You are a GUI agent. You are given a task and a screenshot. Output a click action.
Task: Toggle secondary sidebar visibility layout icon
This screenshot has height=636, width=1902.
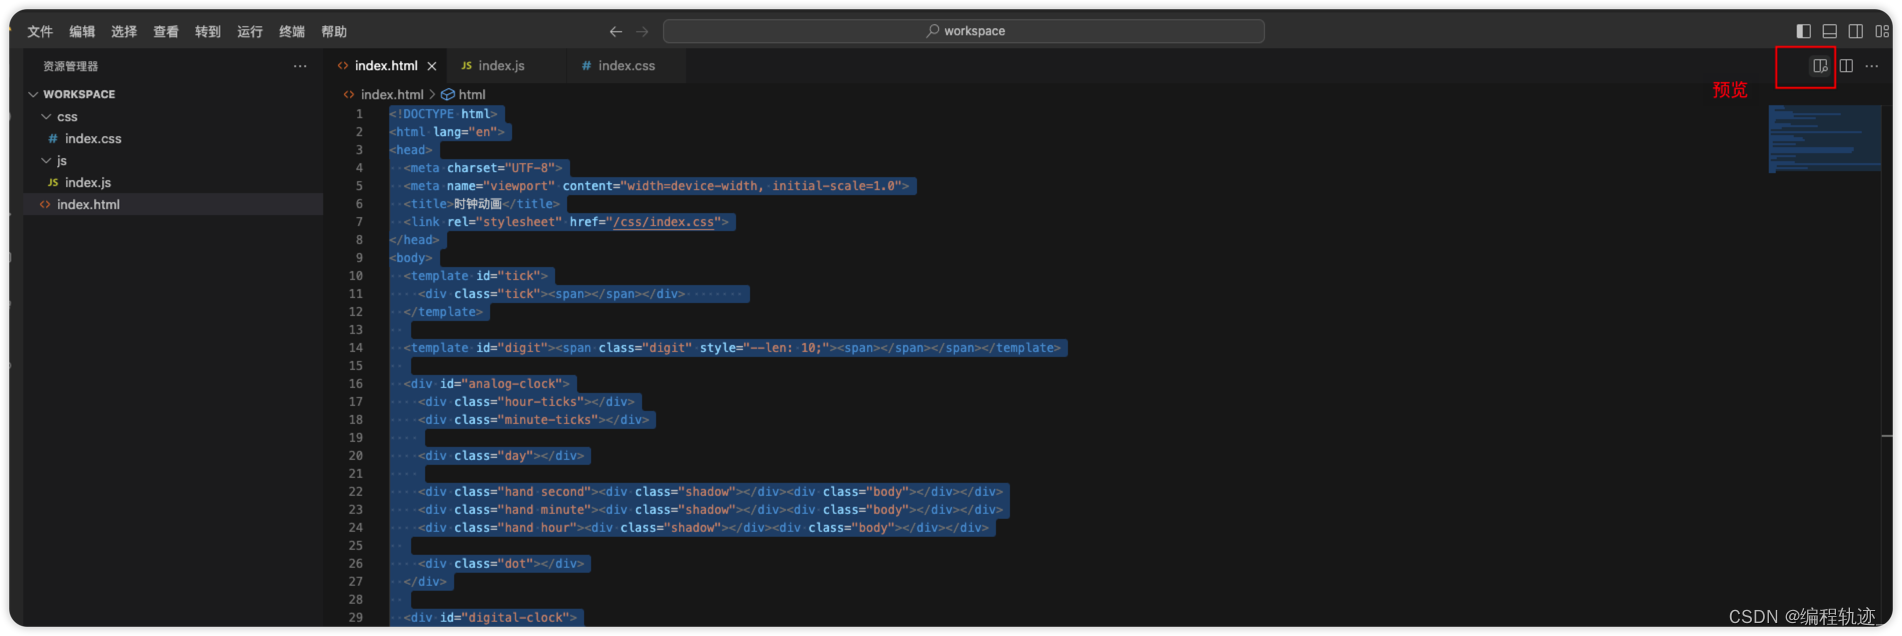[x=1856, y=31]
